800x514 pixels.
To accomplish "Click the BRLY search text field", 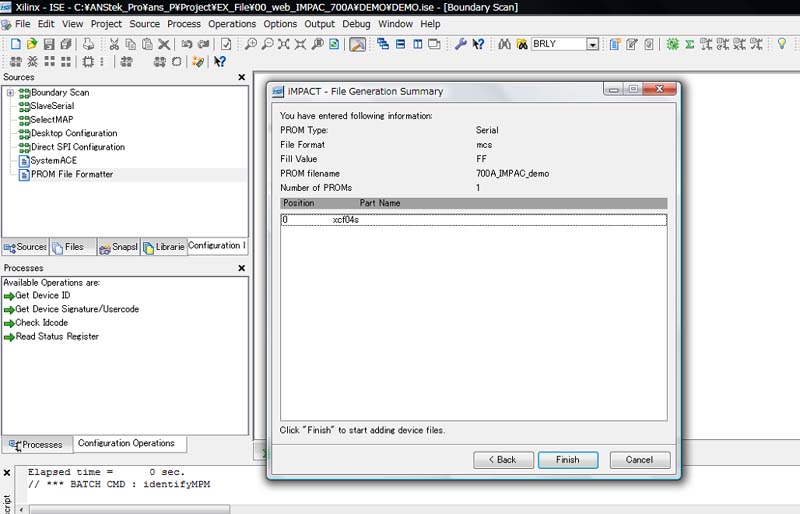I will click(559, 44).
